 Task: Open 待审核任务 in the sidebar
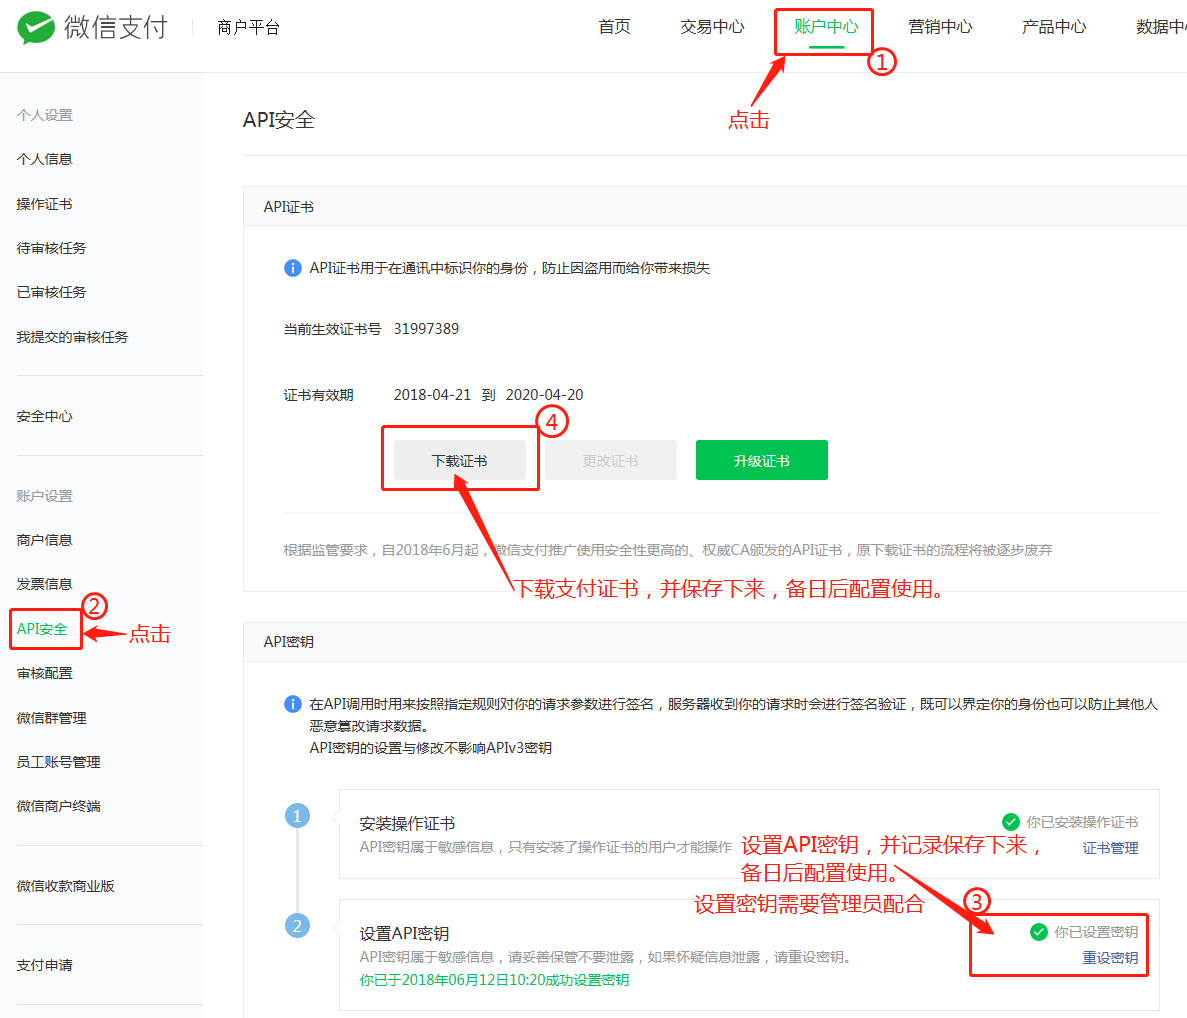pyautogui.click(x=51, y=248)
